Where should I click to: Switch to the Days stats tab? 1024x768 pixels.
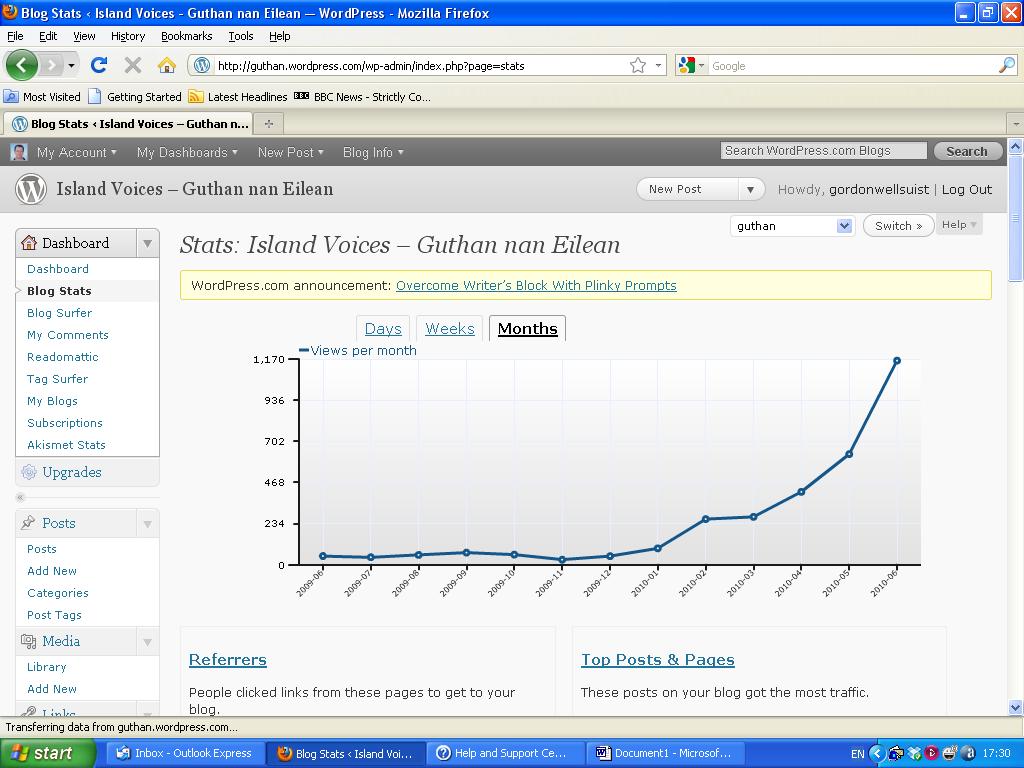[x=383, y=329]
